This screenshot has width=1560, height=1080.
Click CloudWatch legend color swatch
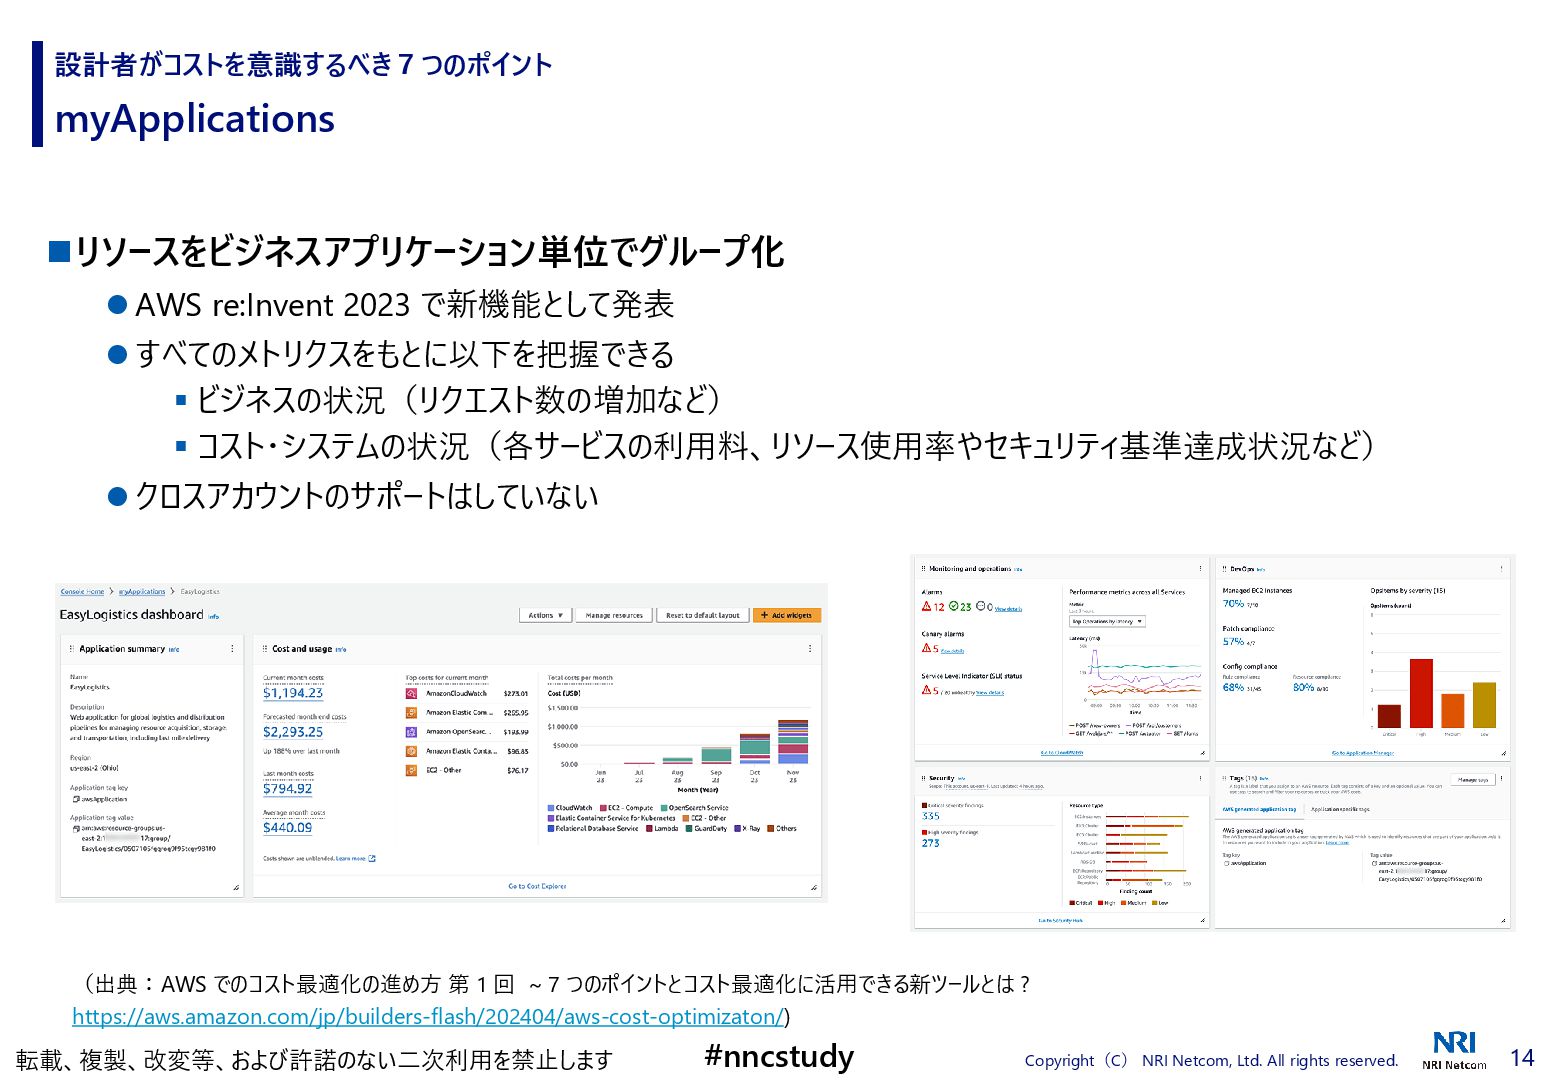point(551,808)
